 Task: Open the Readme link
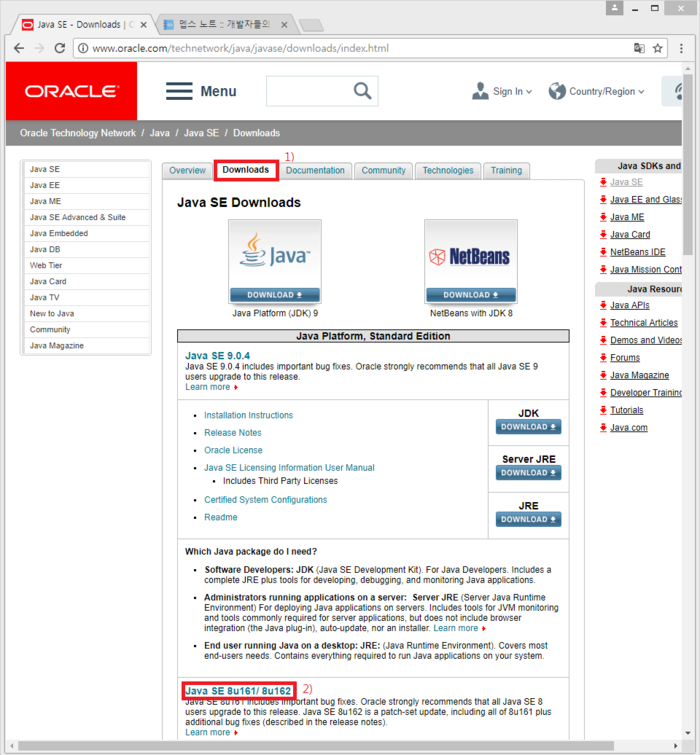click(220, 517)
